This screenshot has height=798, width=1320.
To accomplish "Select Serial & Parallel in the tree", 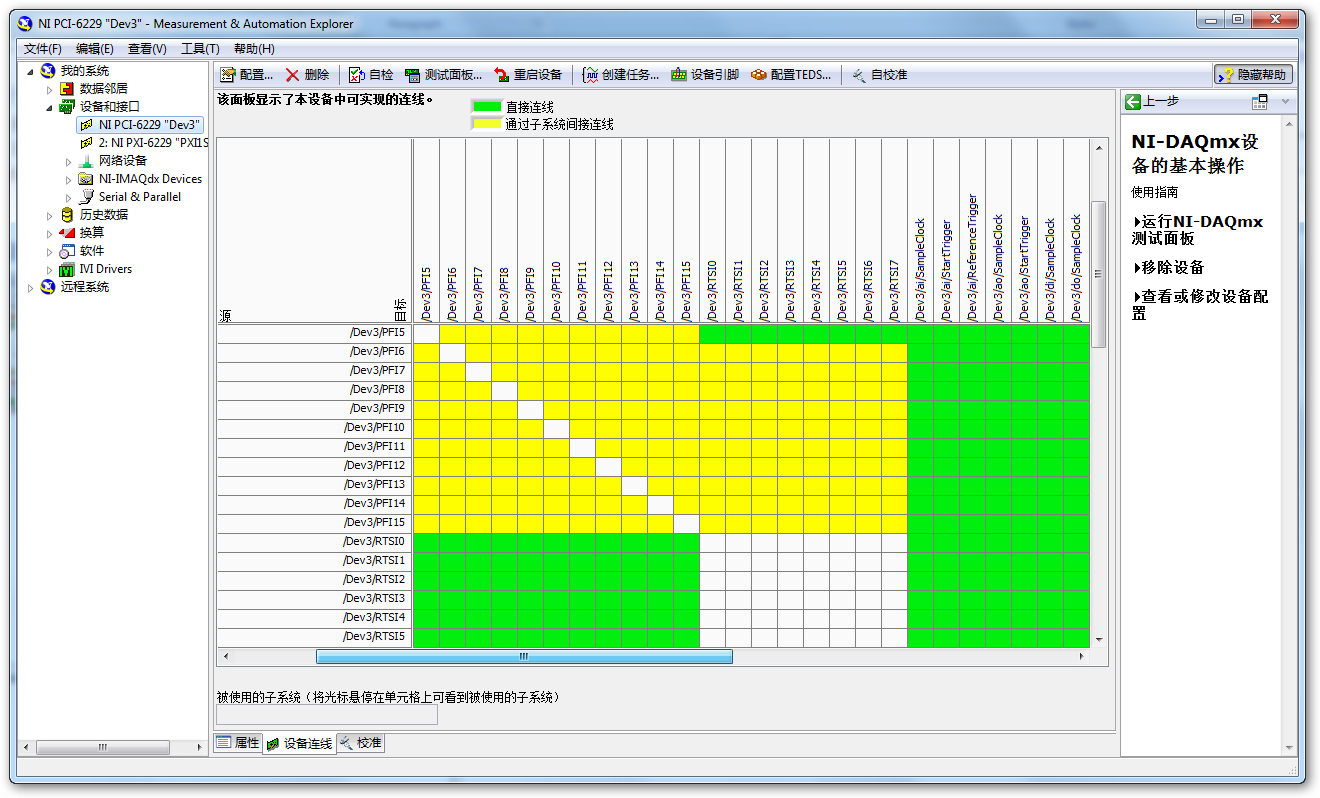I will coord(140,197).
